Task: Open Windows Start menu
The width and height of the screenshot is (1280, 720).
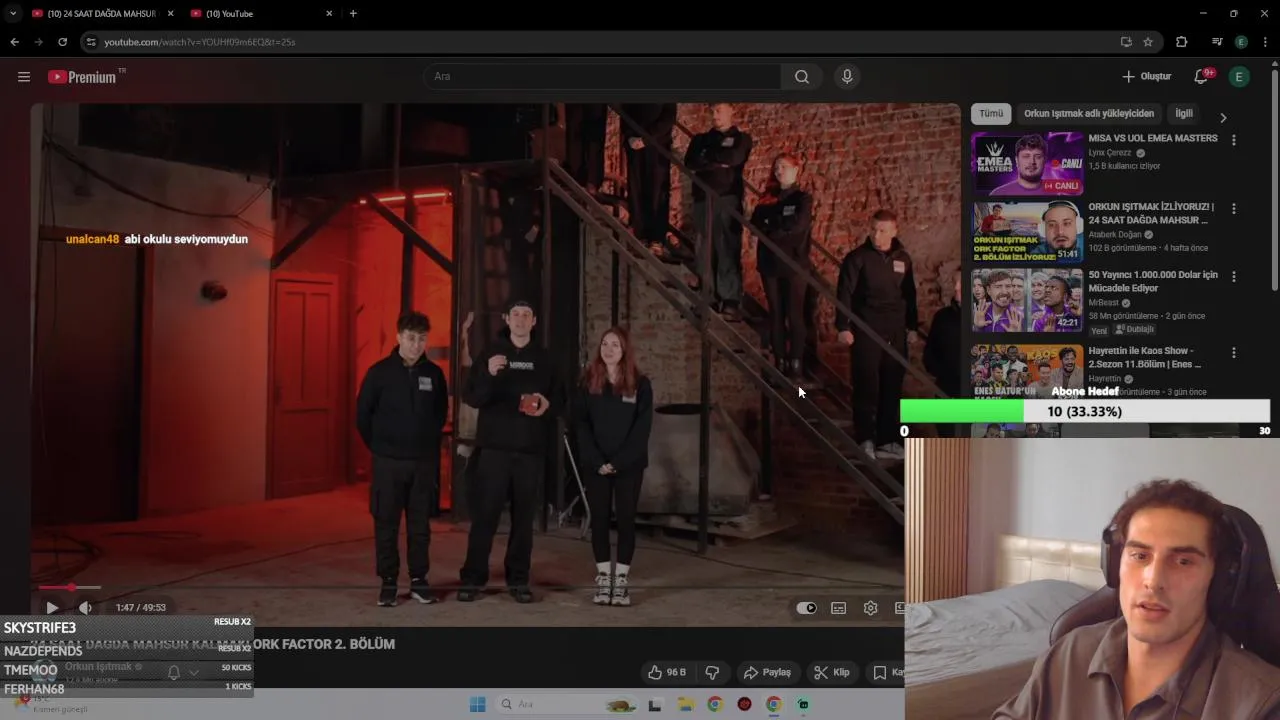Action: [x=477, y=704]
